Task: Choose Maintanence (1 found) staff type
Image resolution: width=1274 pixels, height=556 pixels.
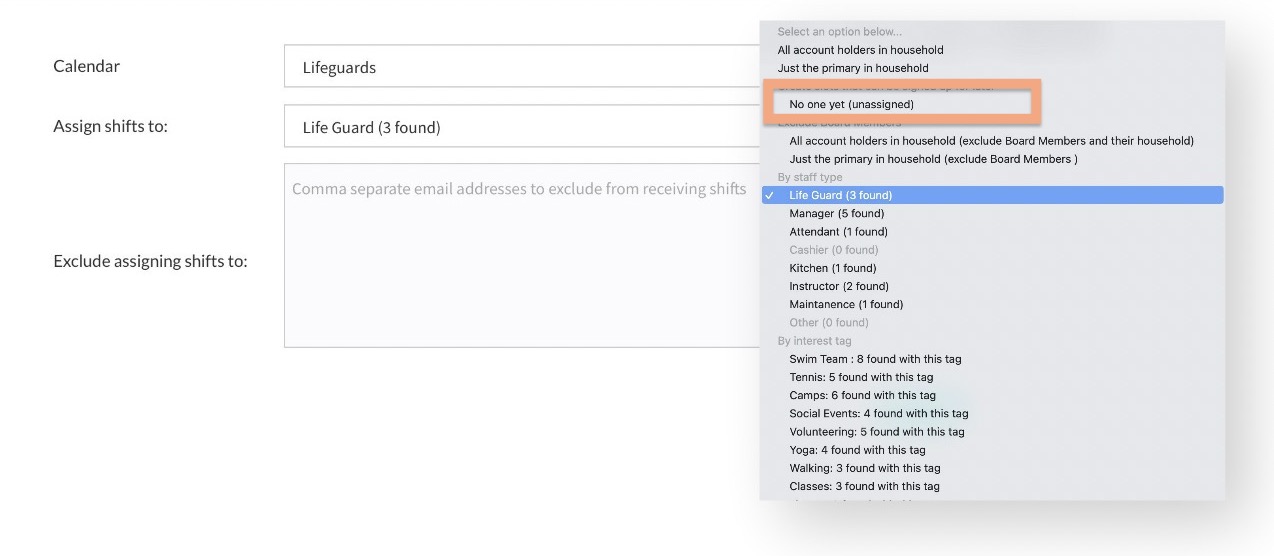Action: pos(845,304)
